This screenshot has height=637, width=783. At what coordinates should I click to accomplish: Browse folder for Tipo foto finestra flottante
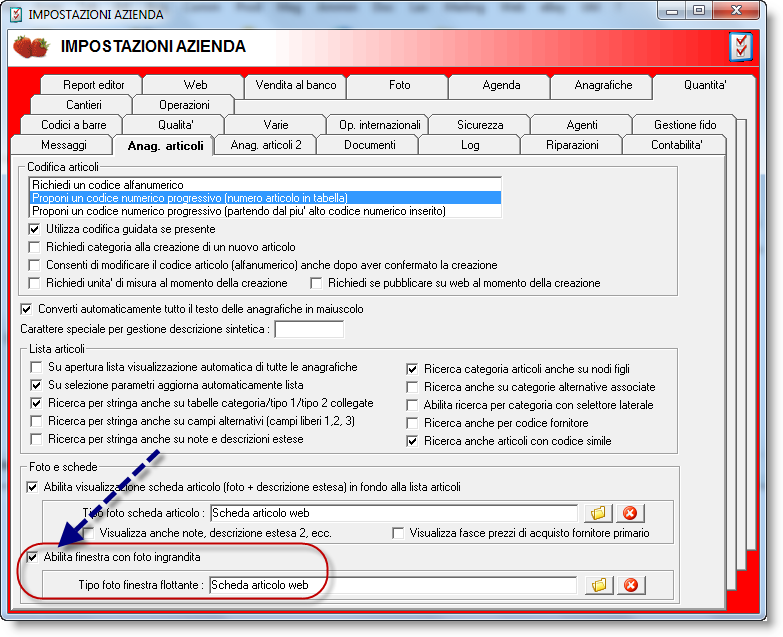click(599, 585)
